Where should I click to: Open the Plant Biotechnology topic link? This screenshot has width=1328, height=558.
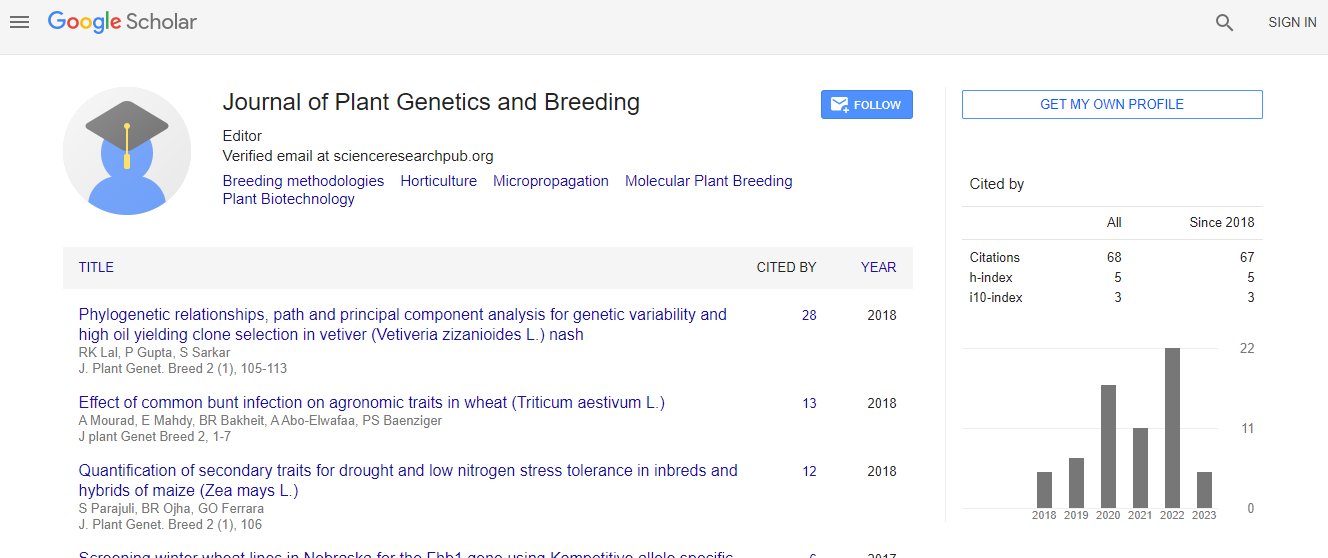[288, 199]
